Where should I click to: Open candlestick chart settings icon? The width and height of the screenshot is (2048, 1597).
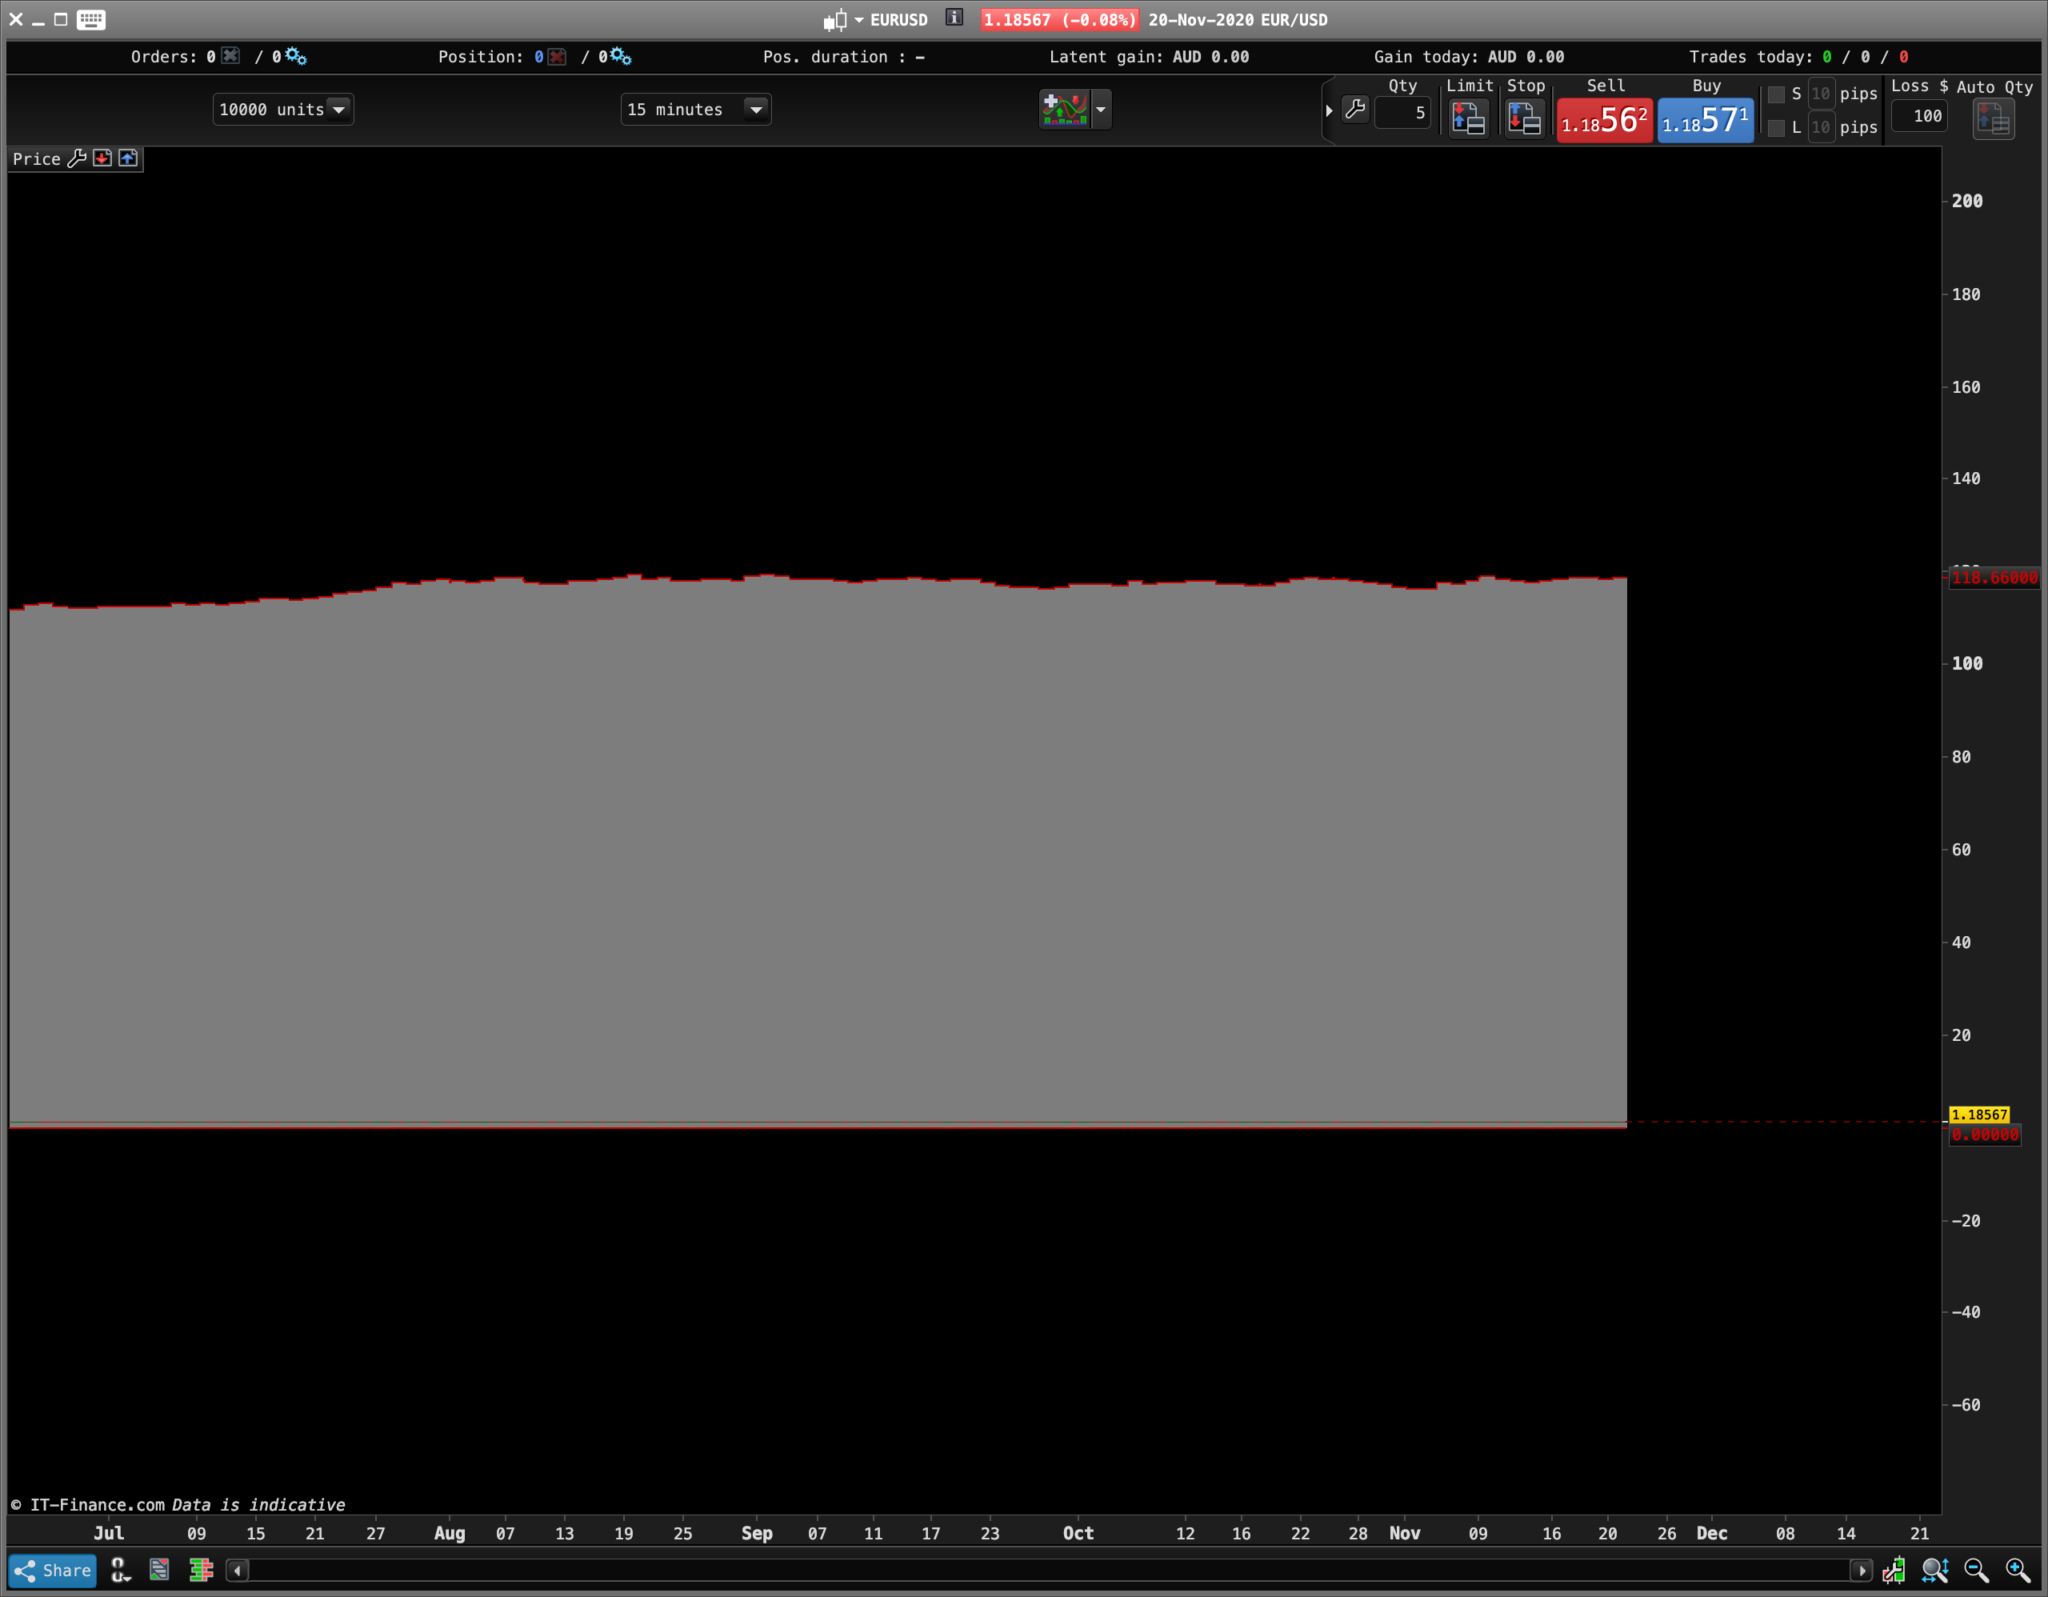(1893, 1570)
